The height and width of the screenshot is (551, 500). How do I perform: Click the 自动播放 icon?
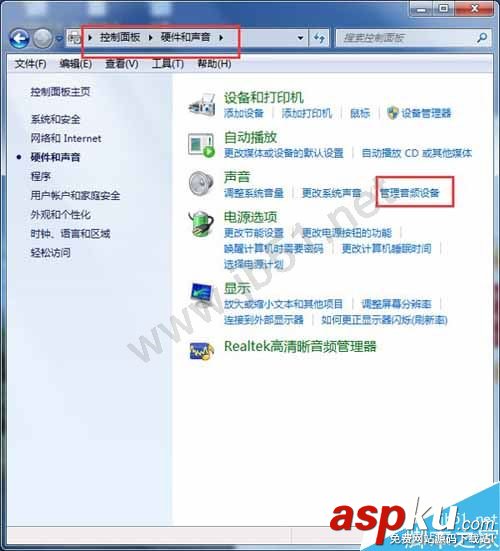201,144
